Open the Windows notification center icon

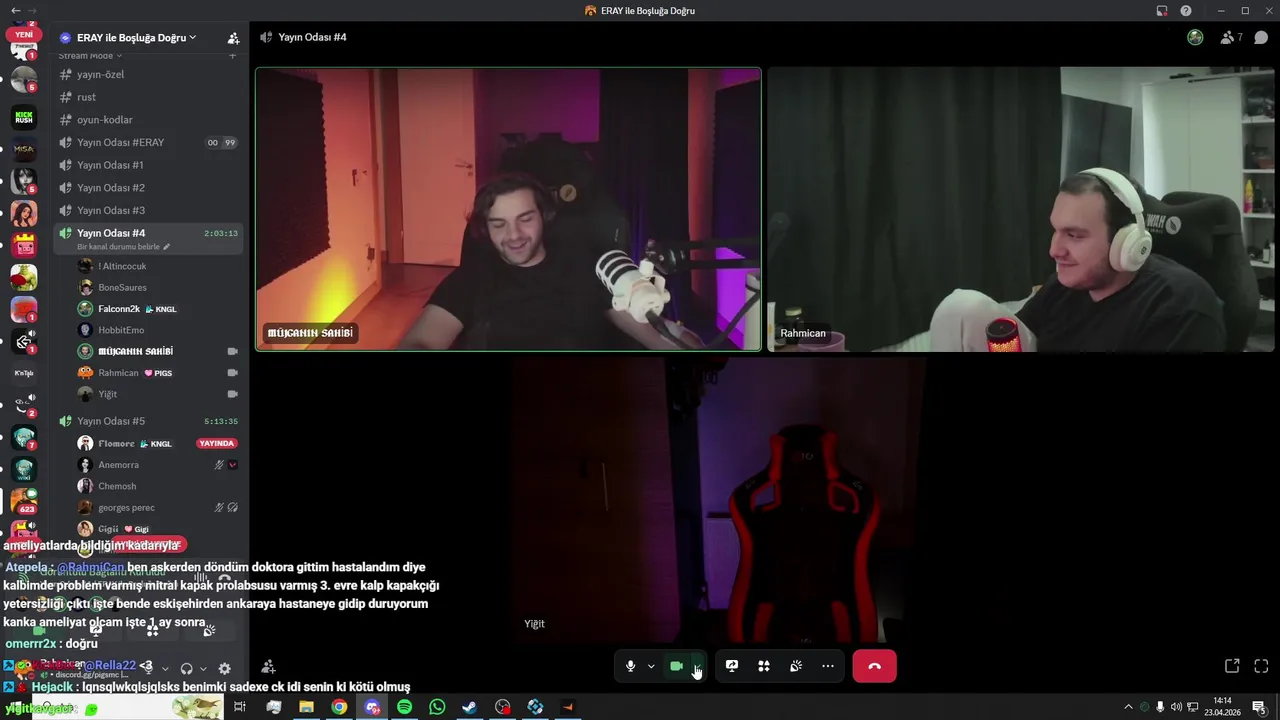point(1259,707)
